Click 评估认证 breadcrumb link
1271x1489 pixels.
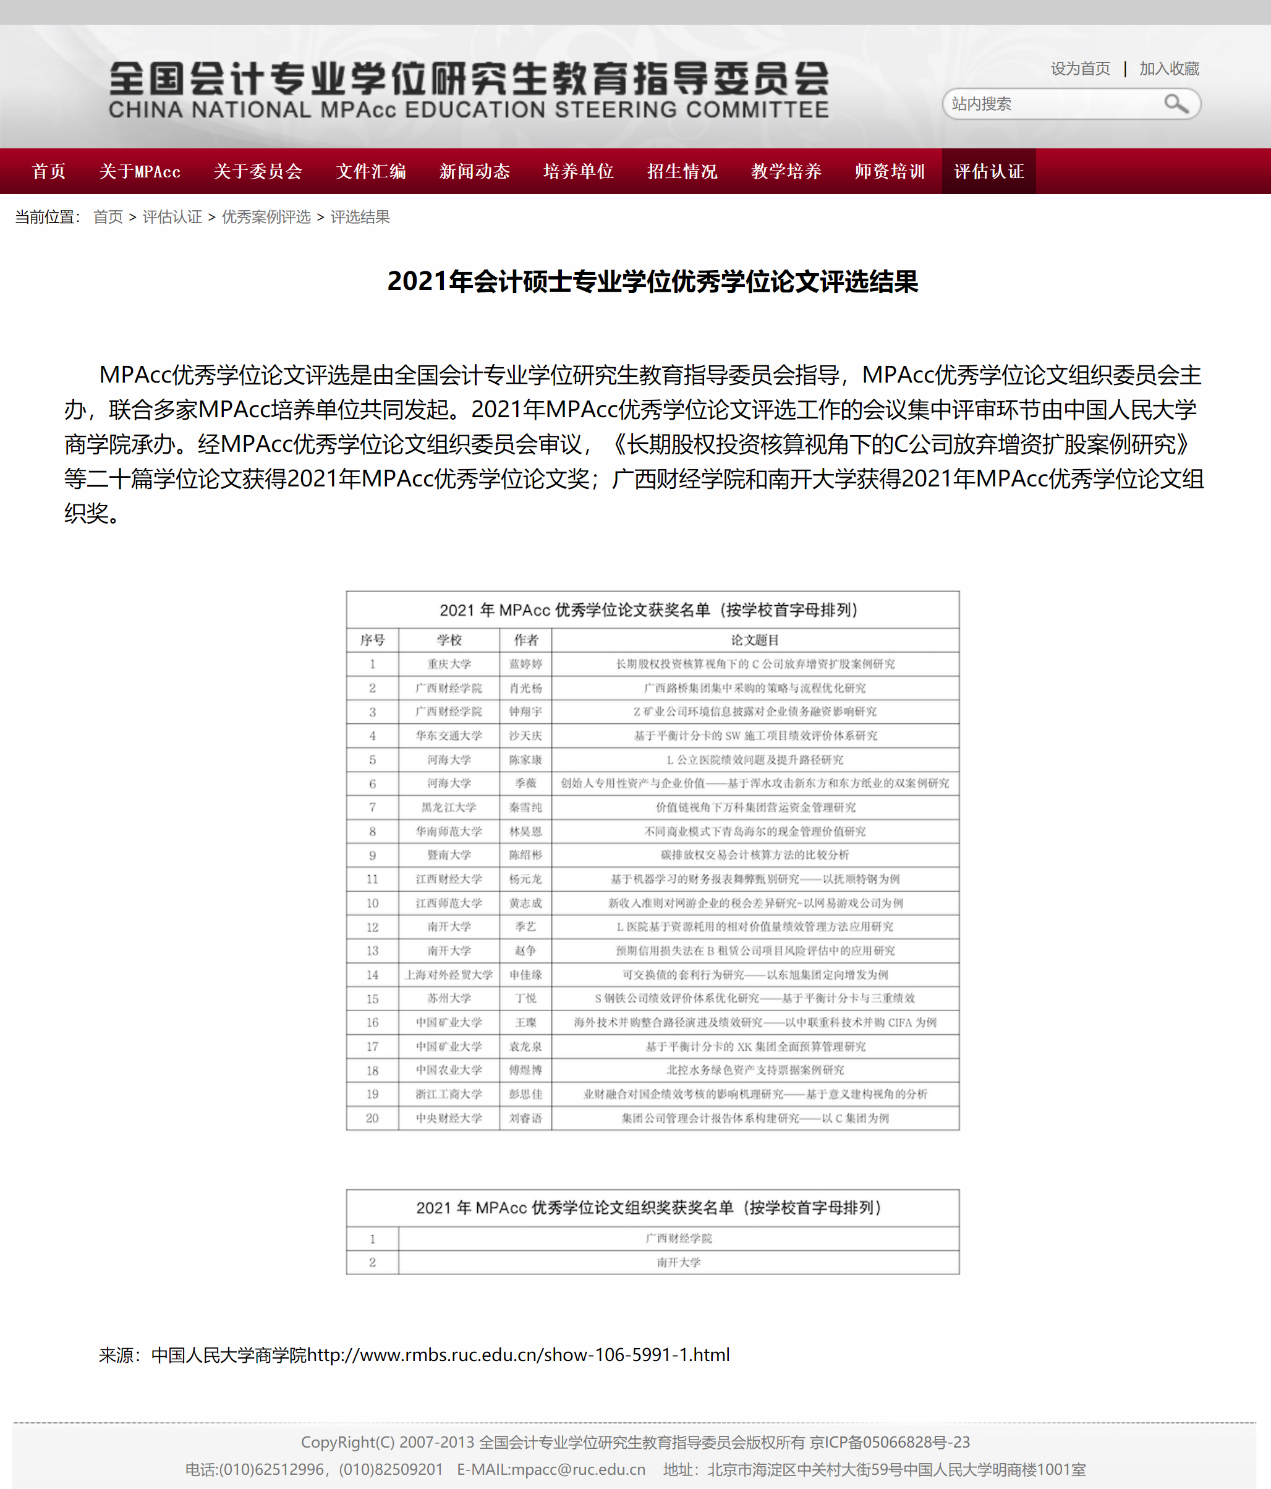[x=172, y=217]
